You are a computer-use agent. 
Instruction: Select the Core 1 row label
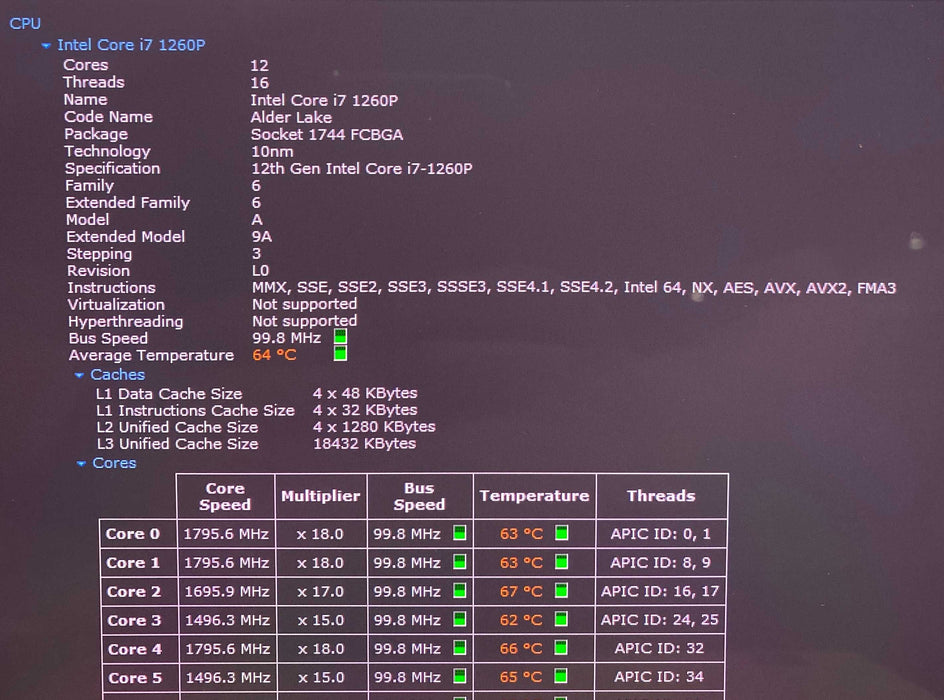(x=133, y=563)
